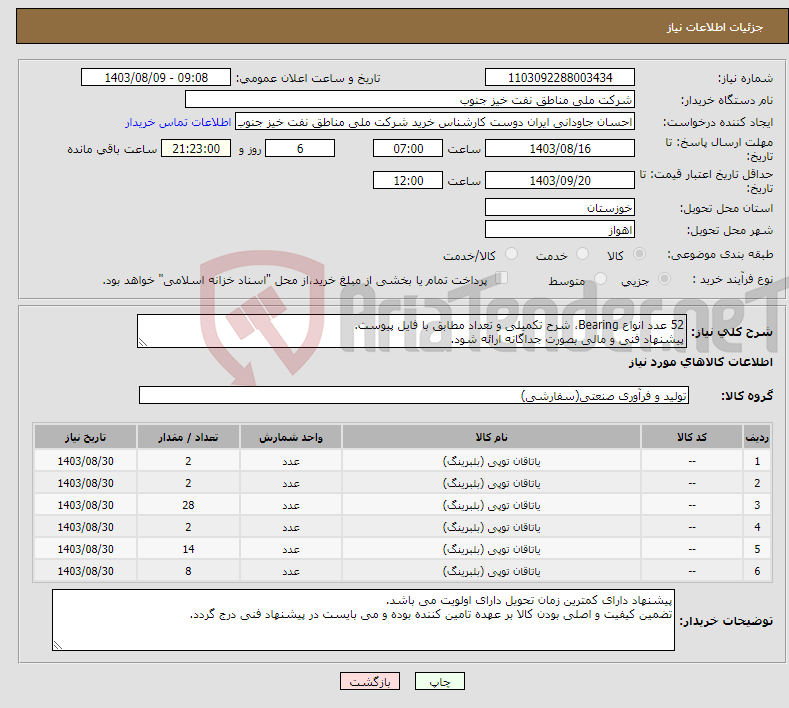Click the general description text area
The height and width of the screenshot is (708, 789).
click(x=412, y=331)
